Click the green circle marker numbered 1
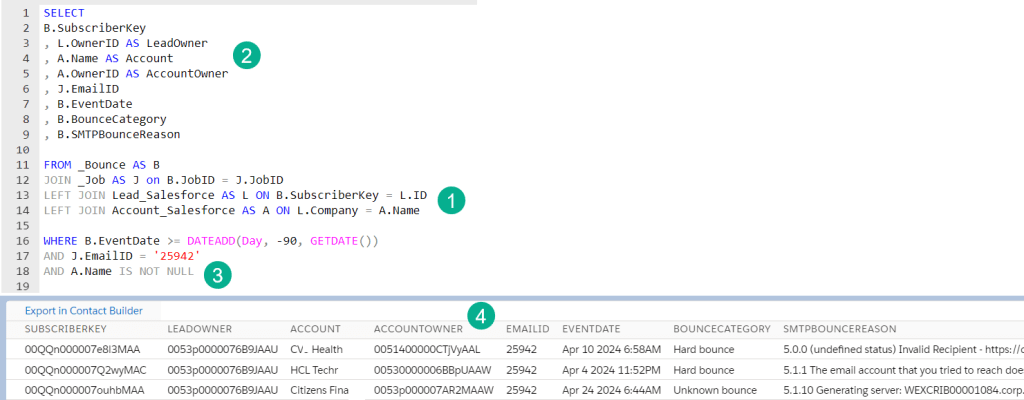This screenshot has height=400, width=1024. (x=453, y=199)
